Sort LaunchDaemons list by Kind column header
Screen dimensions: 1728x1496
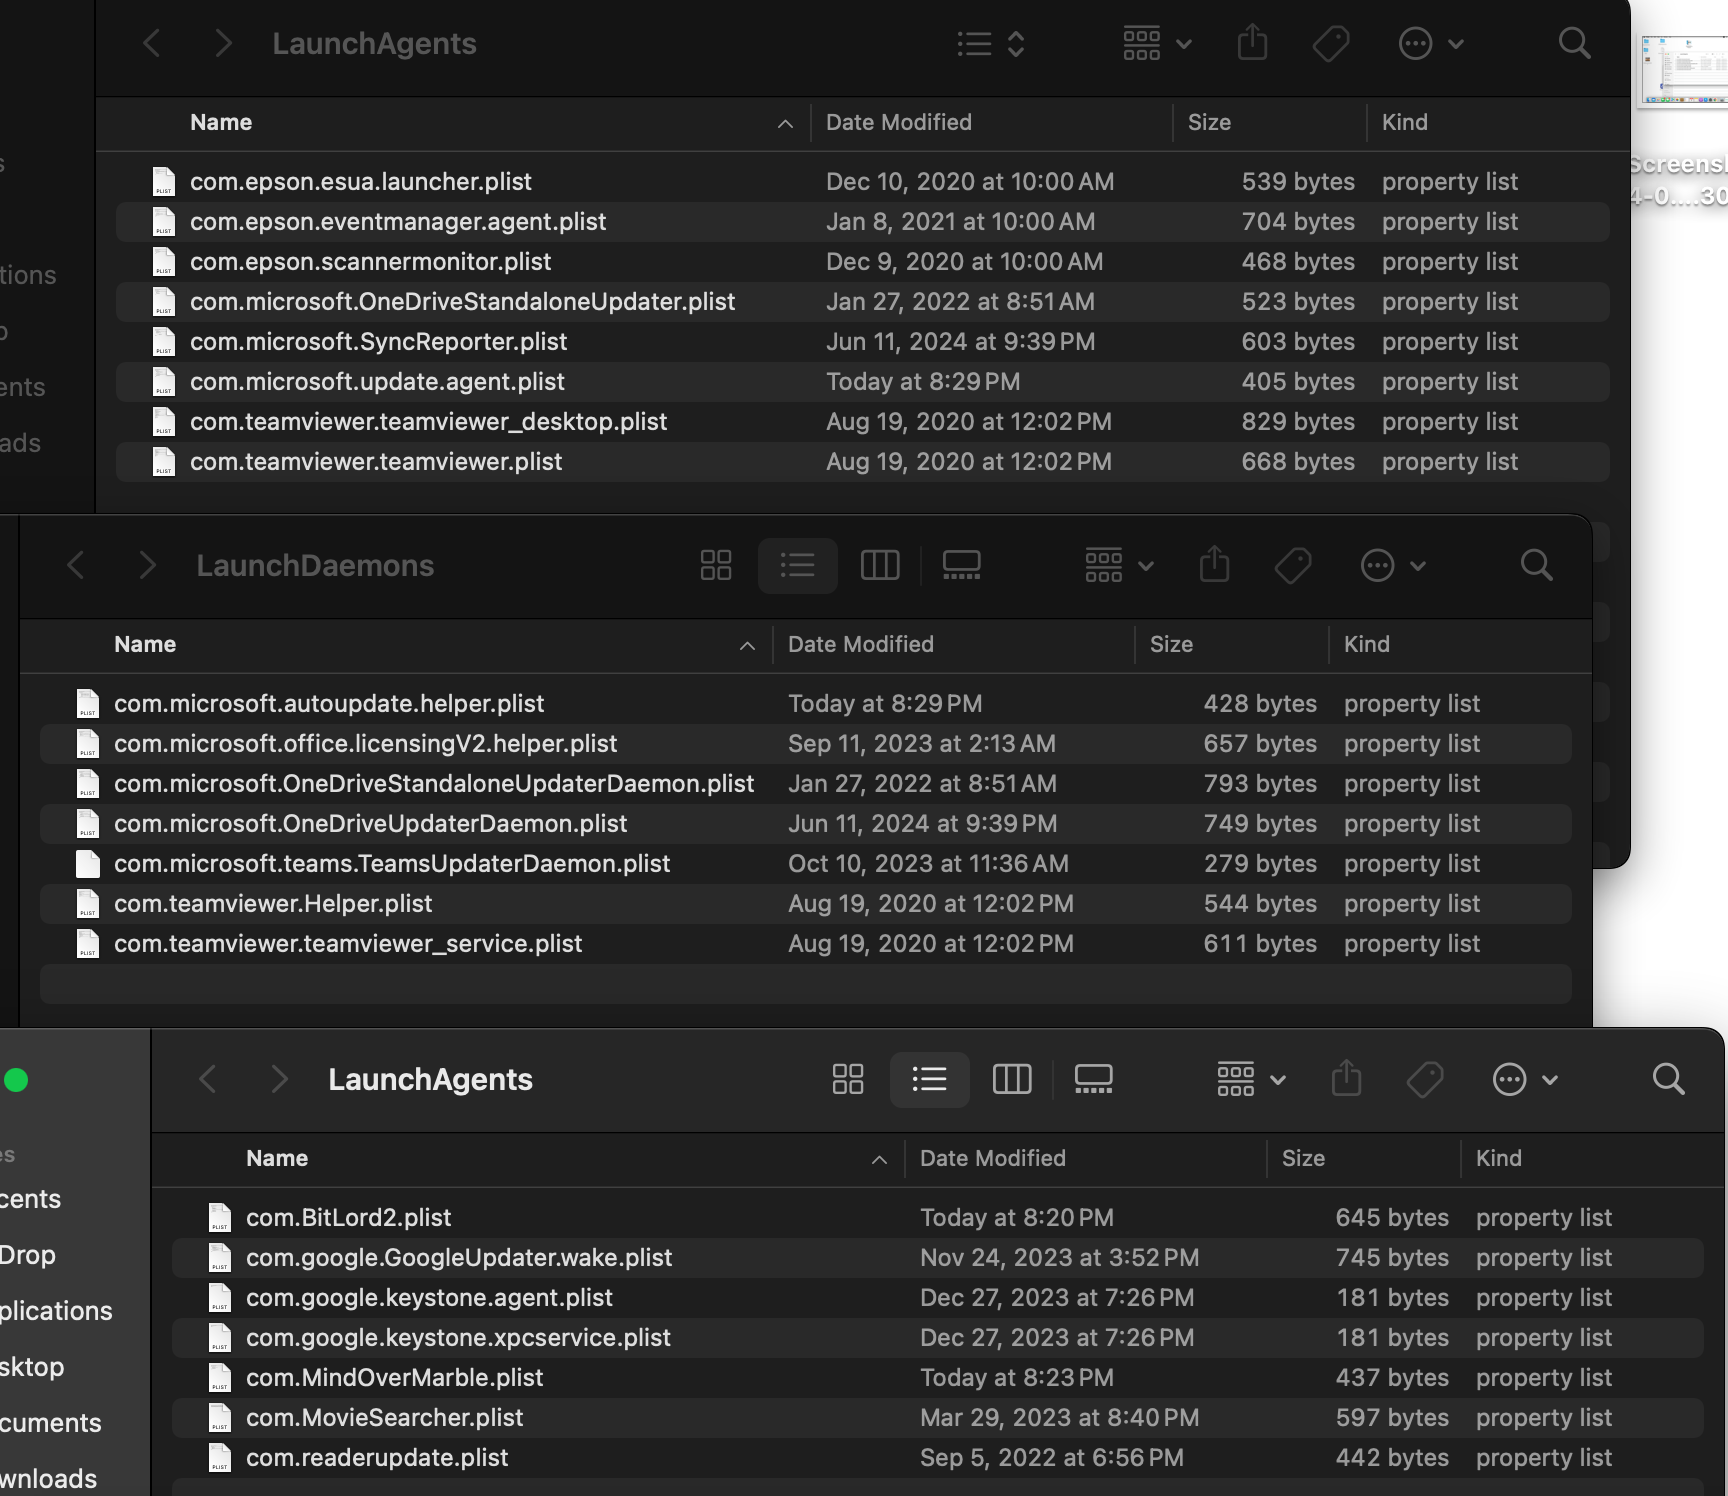(1367, 644)
